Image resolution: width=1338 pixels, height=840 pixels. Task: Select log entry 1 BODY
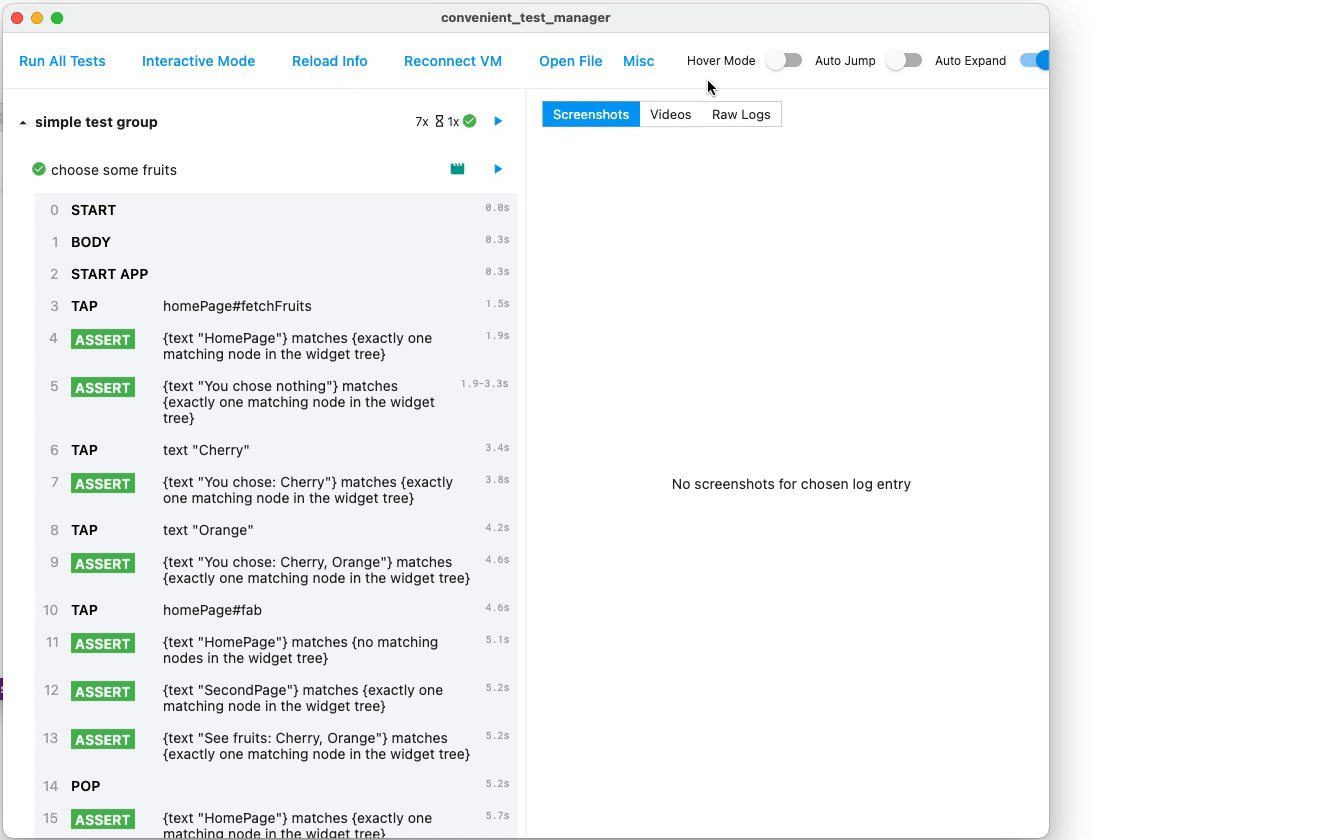pyautogui.click(x=276, y=242)
